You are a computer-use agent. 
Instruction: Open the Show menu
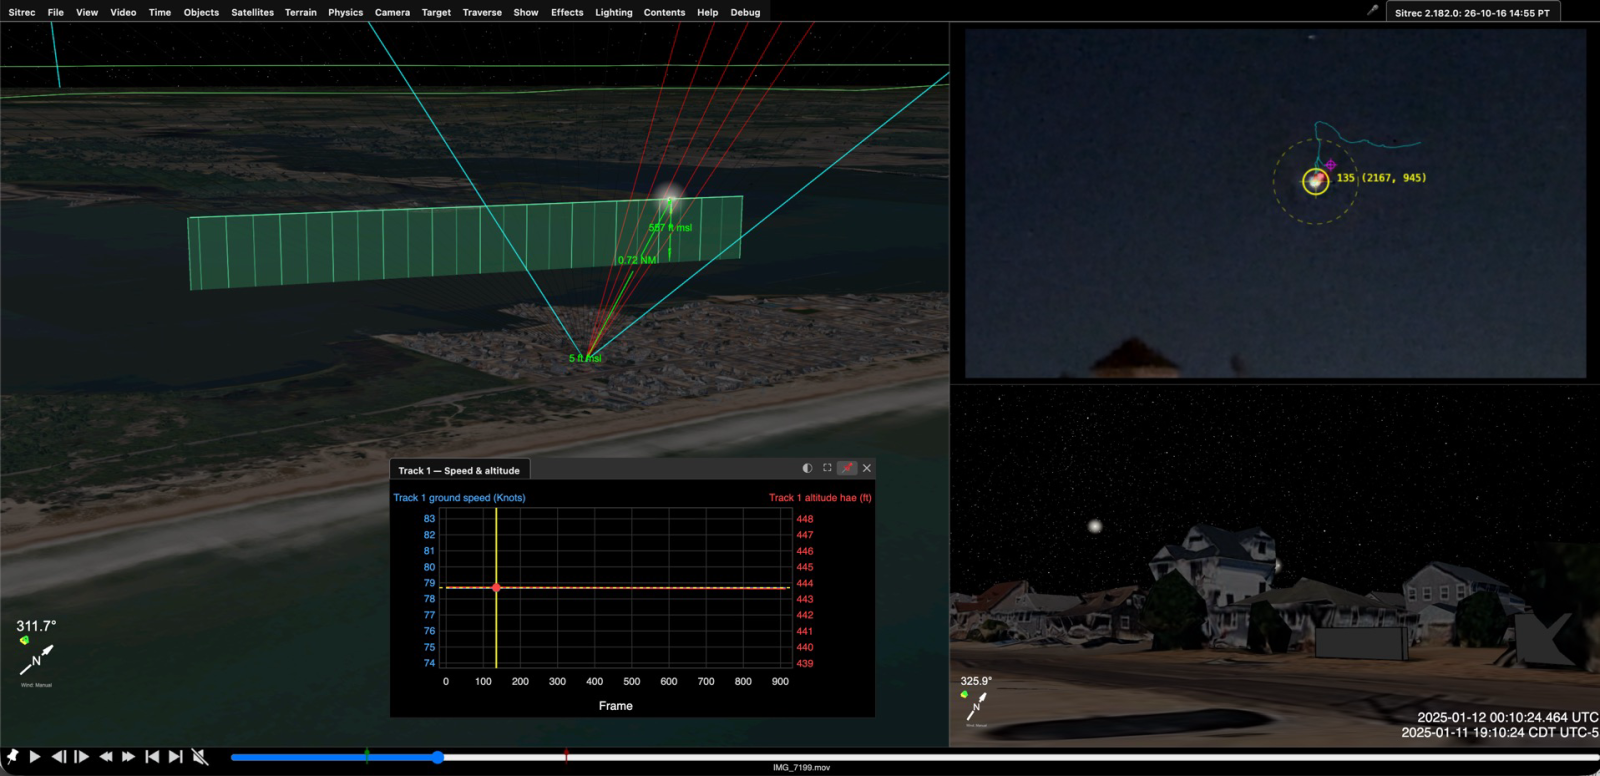click(526, 12)
